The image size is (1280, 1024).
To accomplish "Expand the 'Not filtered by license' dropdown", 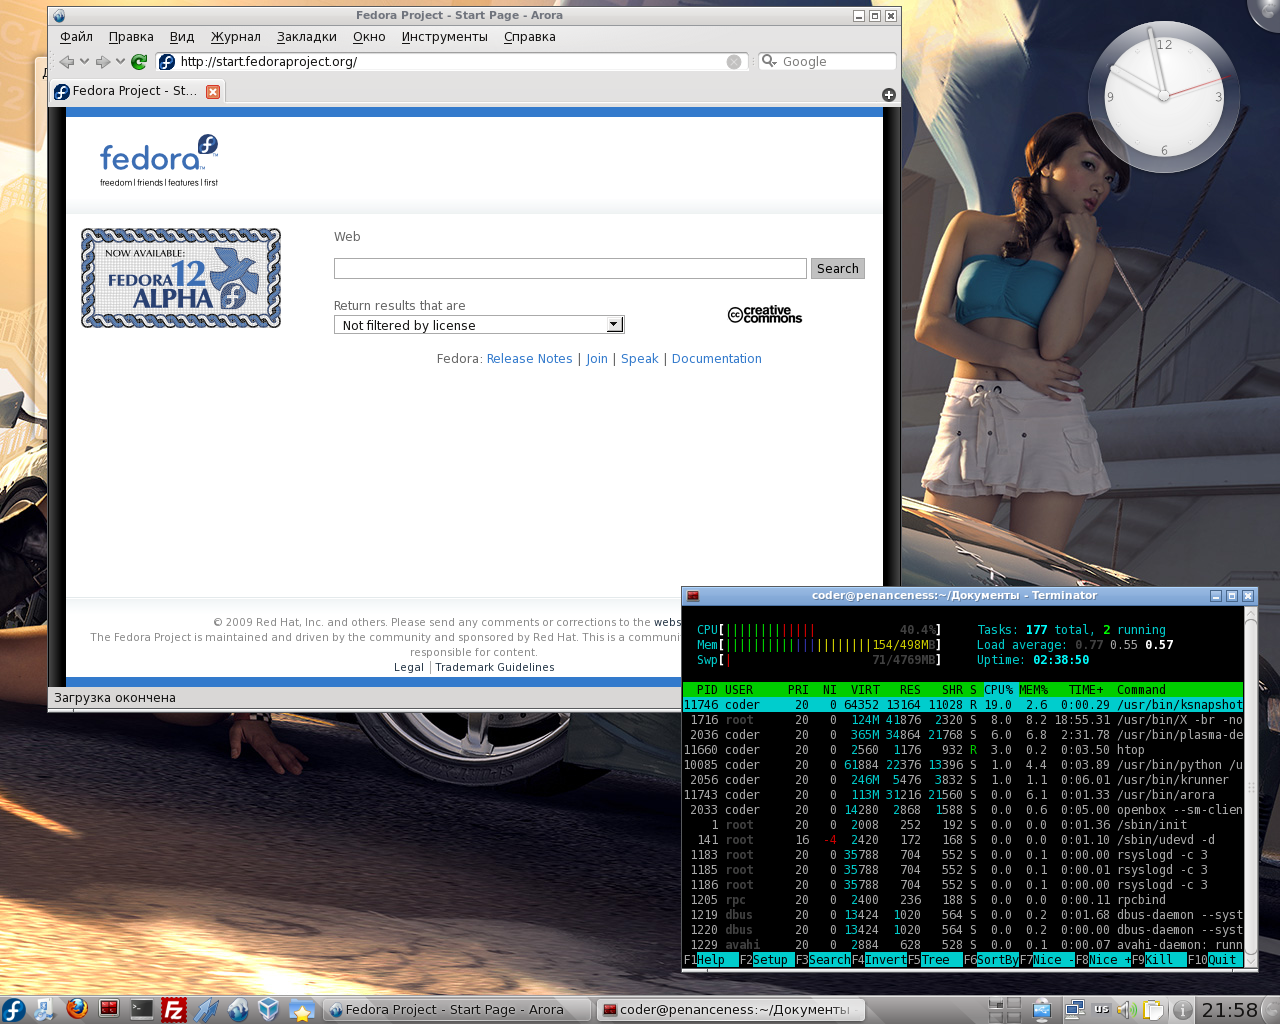I will click(614, 325).
